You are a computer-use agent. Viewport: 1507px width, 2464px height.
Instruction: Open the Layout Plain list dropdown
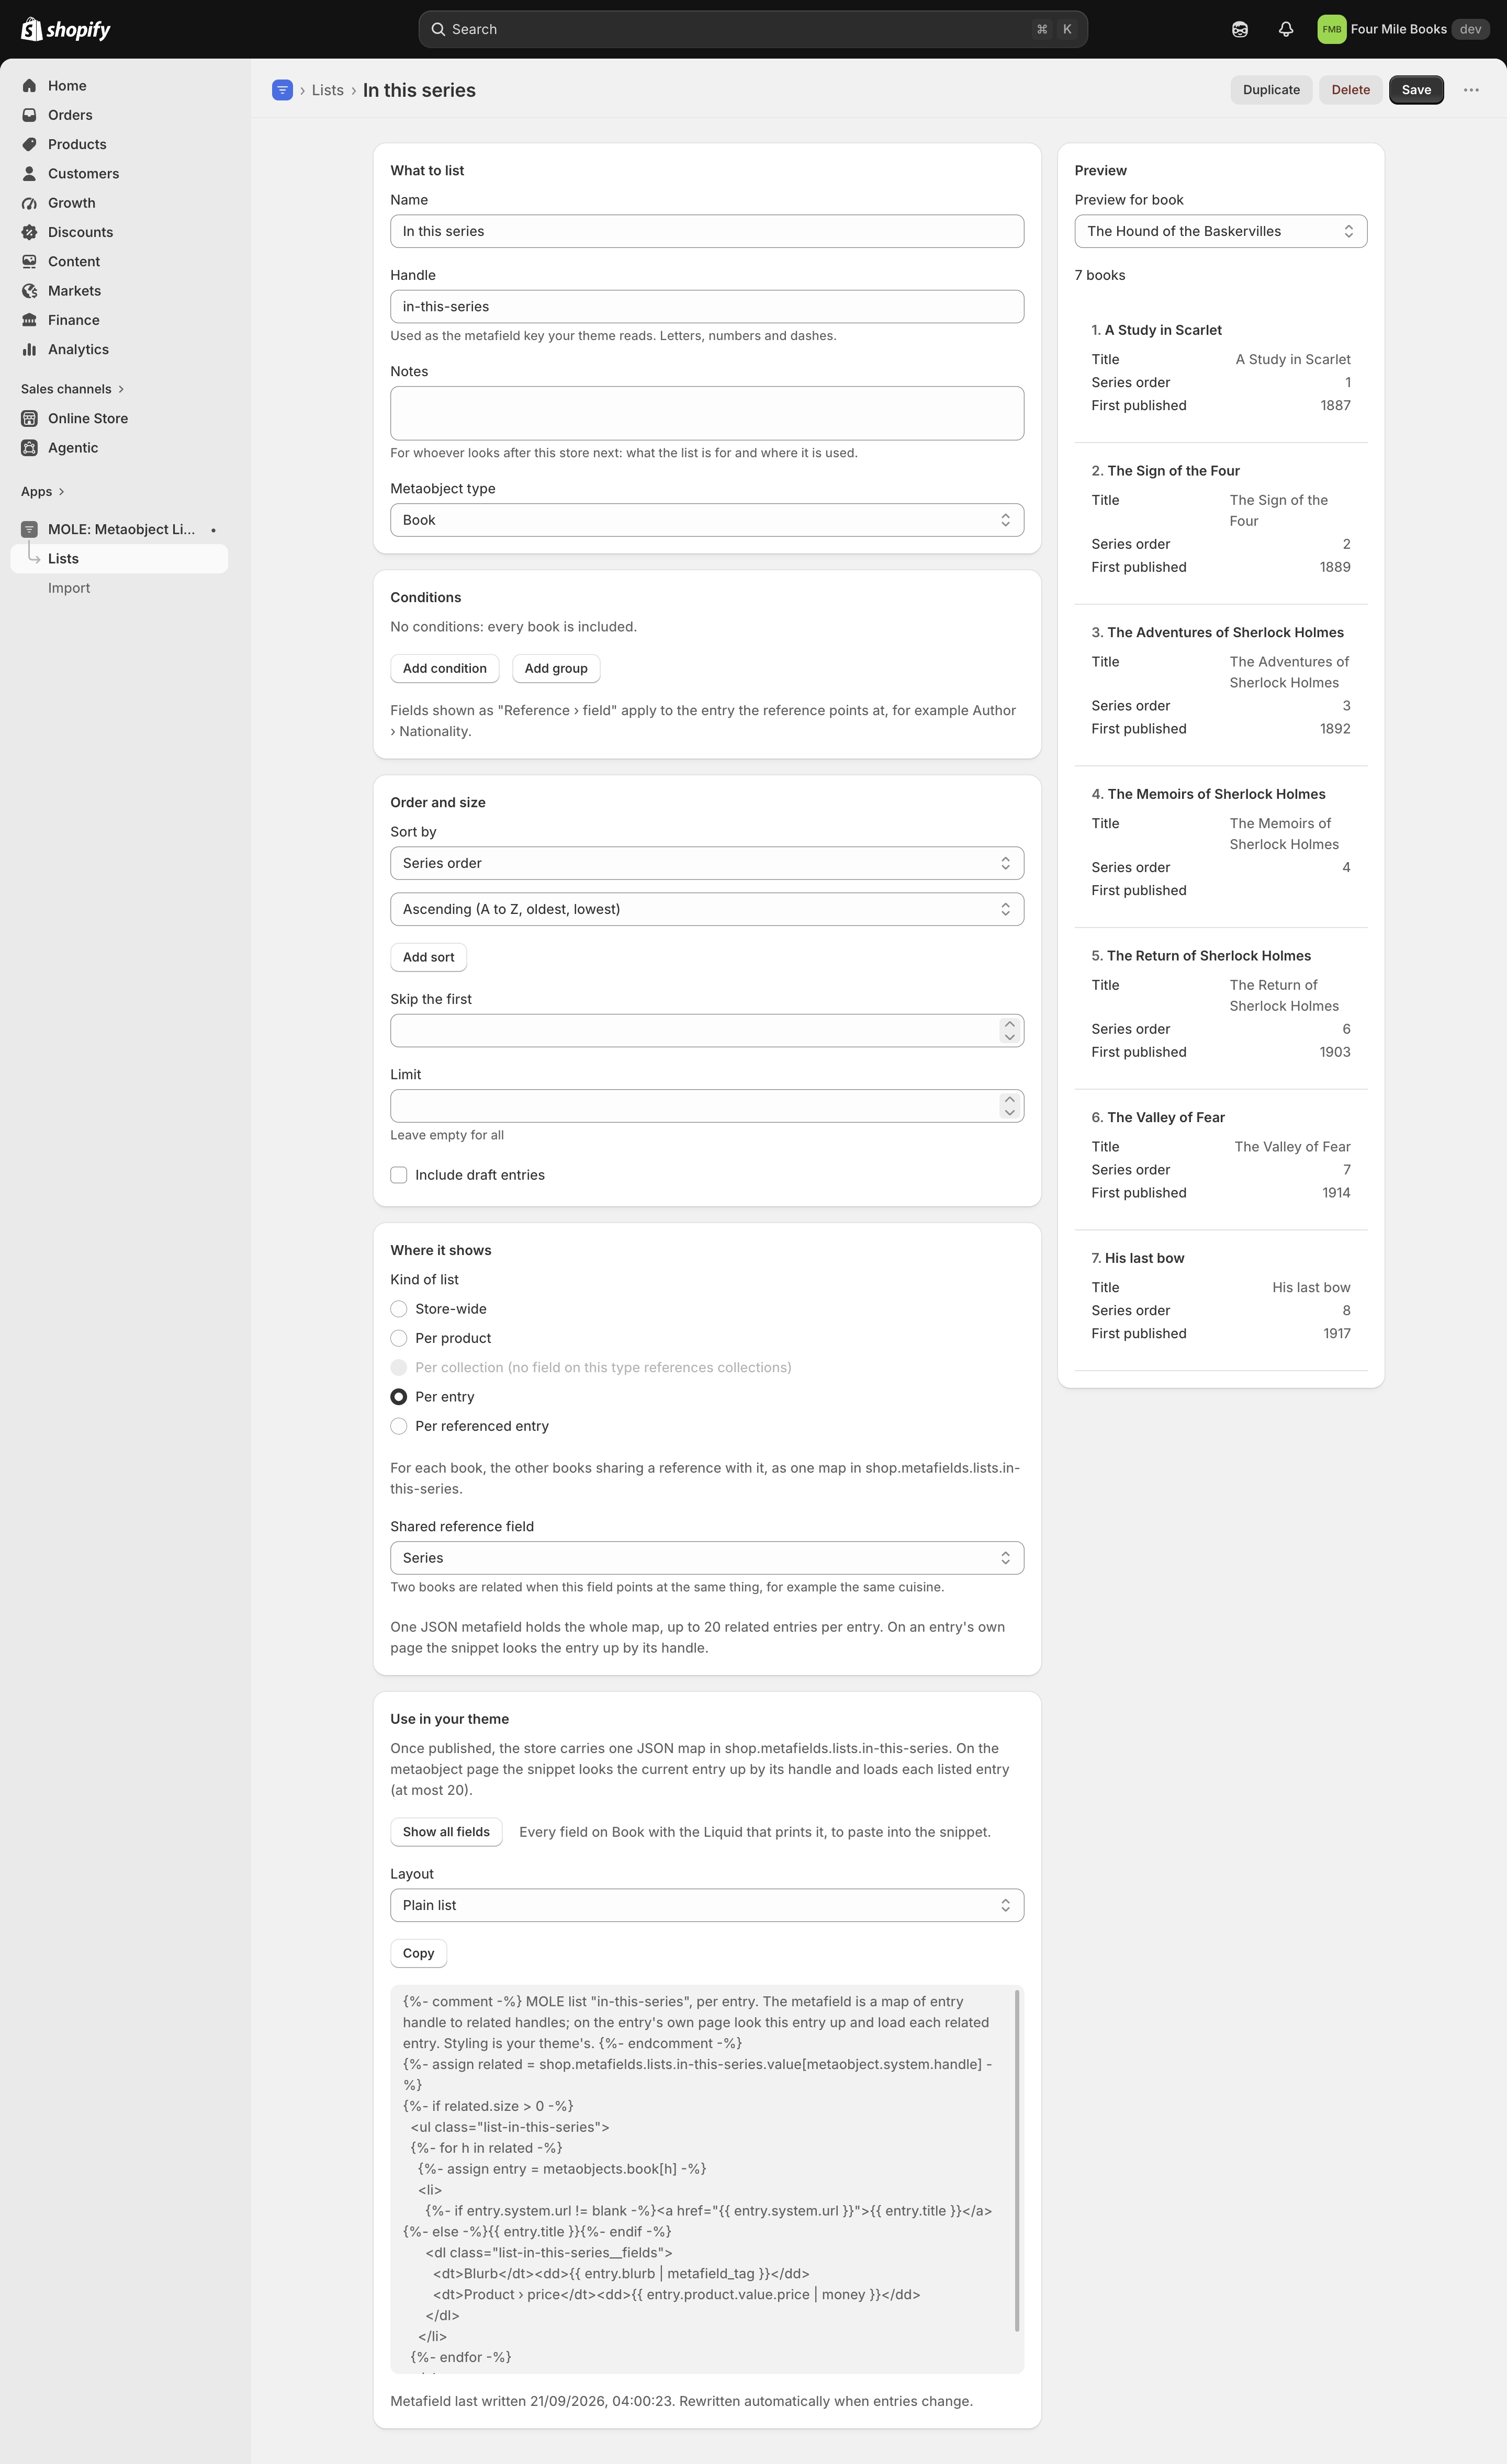pyautogui.click(x=707, y=1905)
